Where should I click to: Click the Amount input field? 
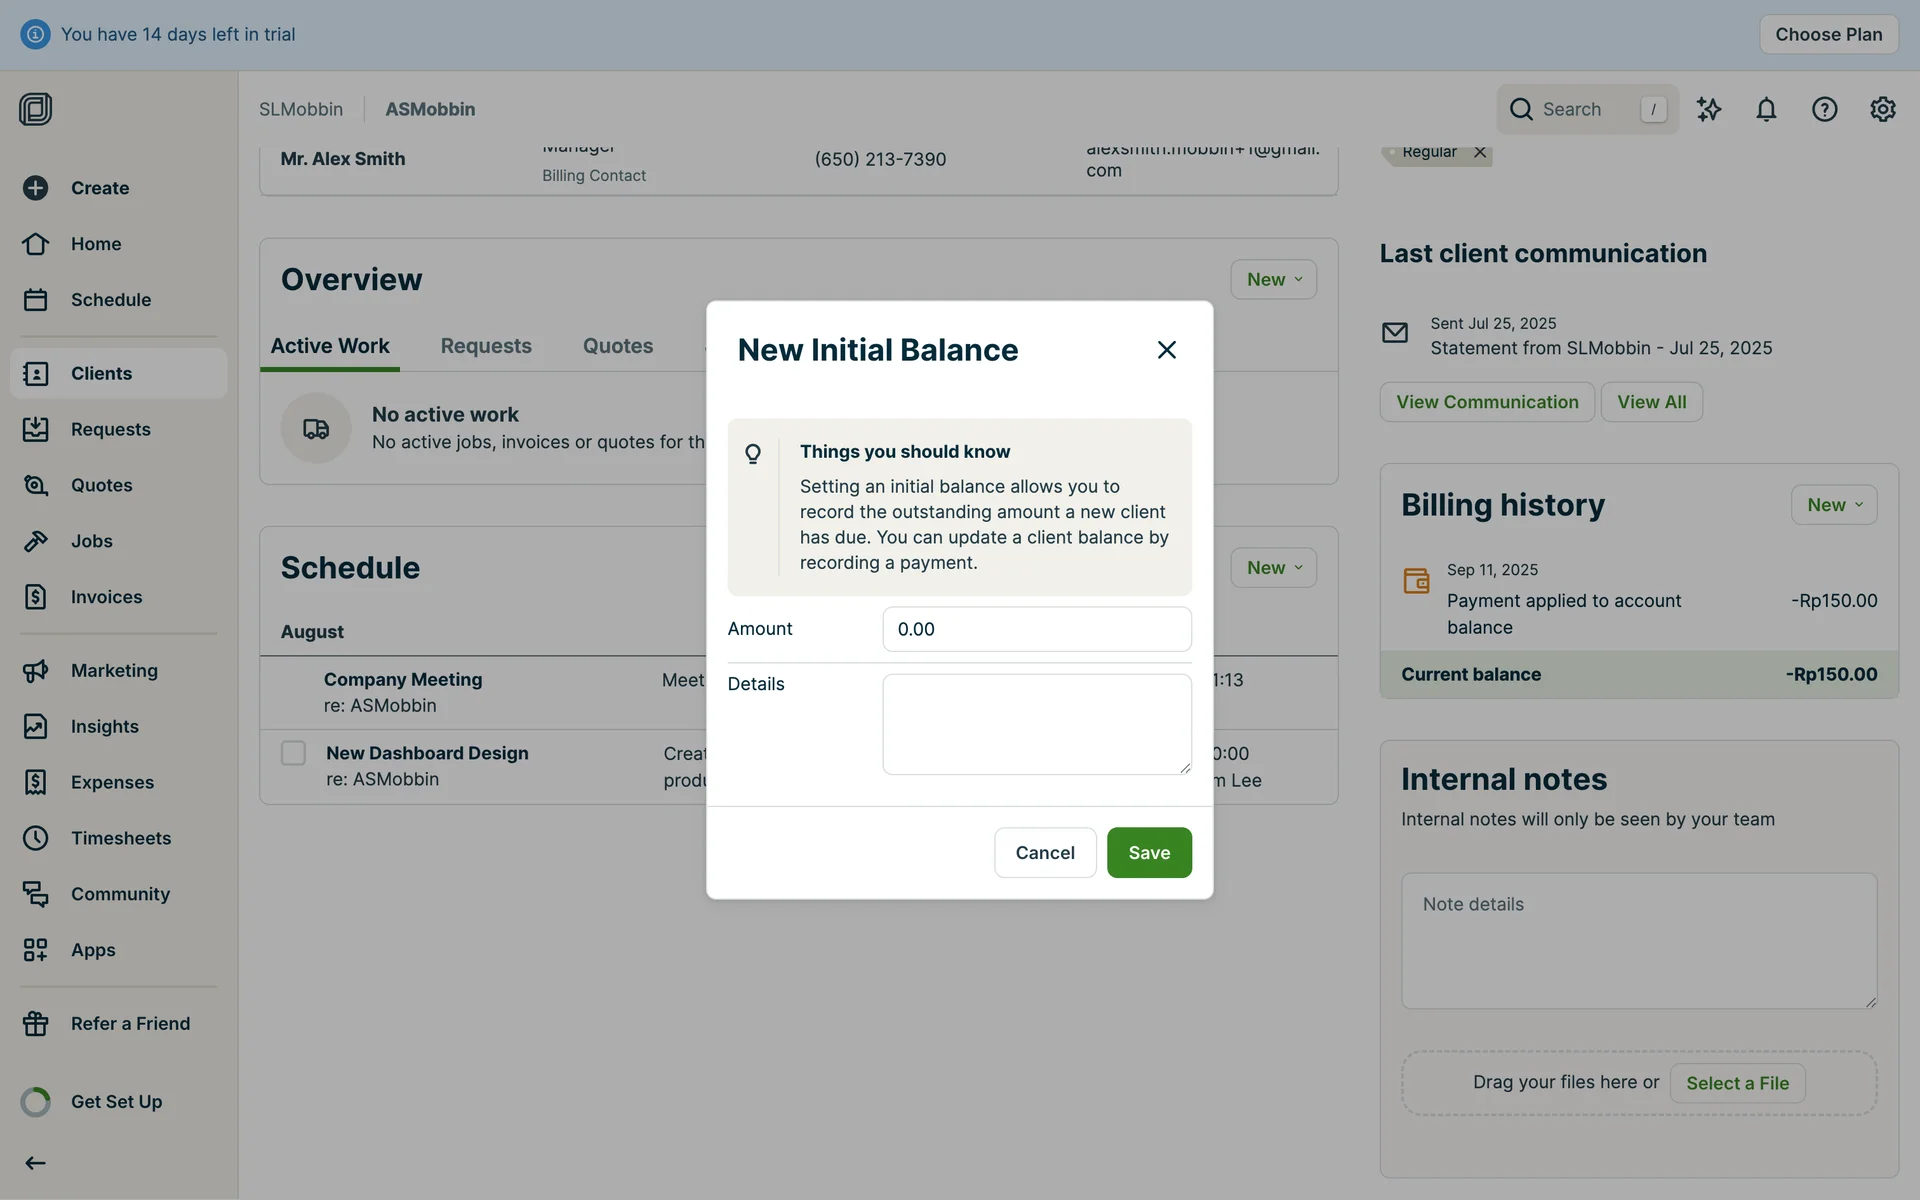(x=1036, y=629)
